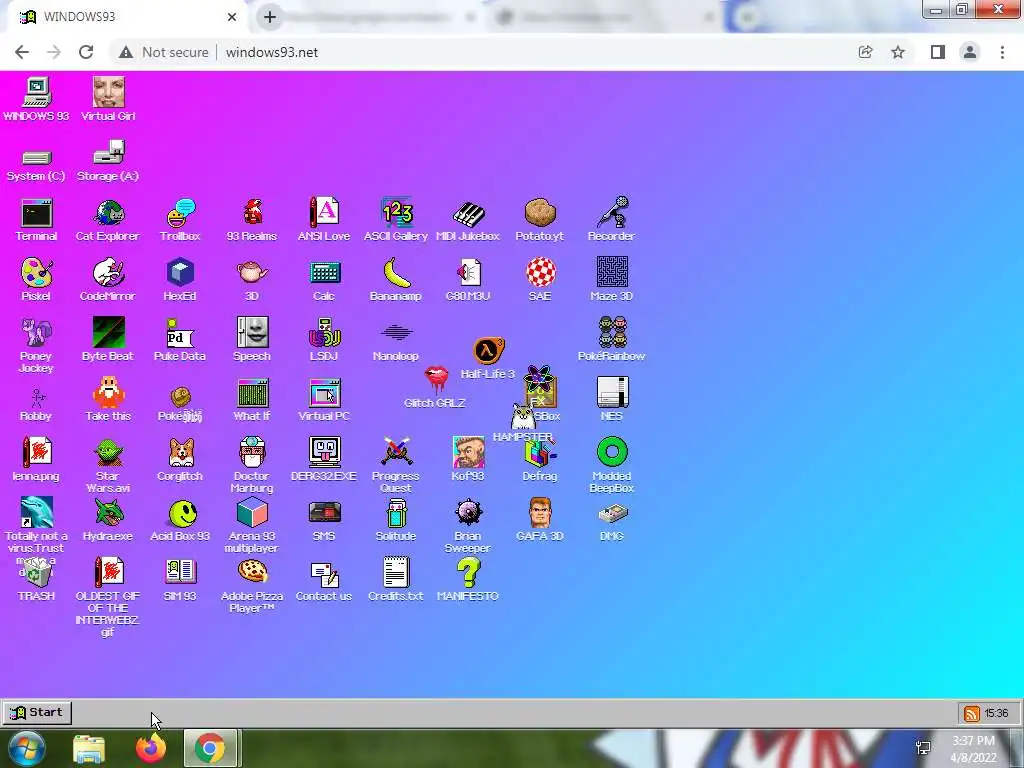Open the Terminal desktop icon
The width and height of the screenshot is (1024, 768).
[36, 214]
